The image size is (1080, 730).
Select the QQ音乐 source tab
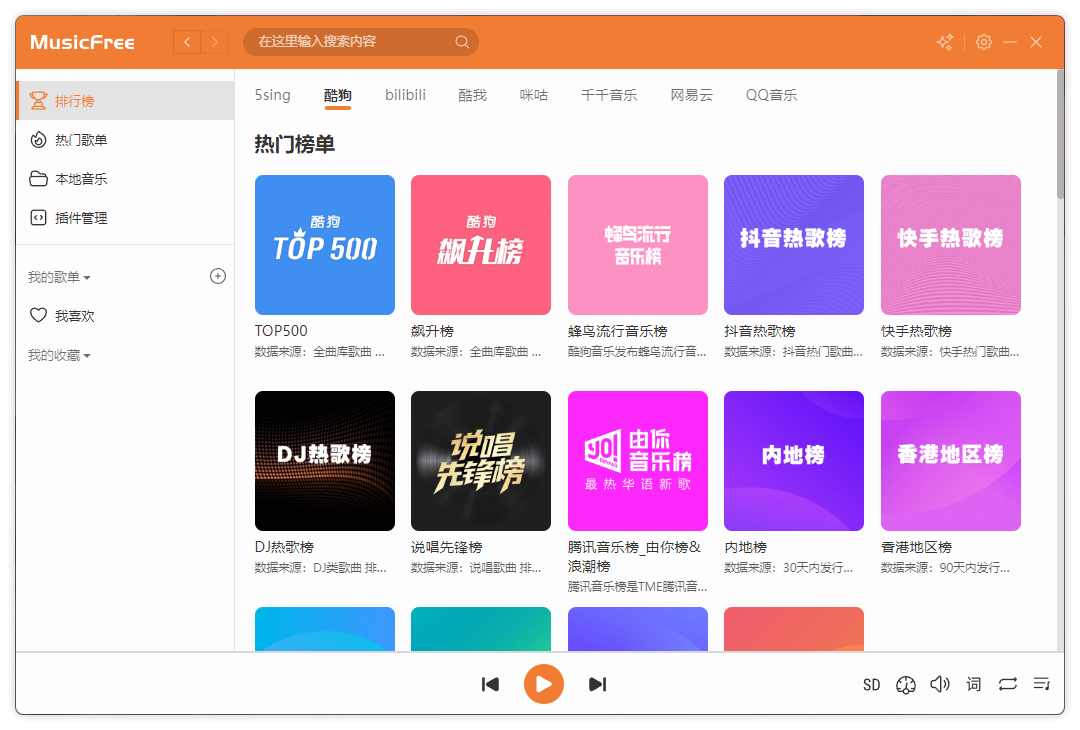771,95
